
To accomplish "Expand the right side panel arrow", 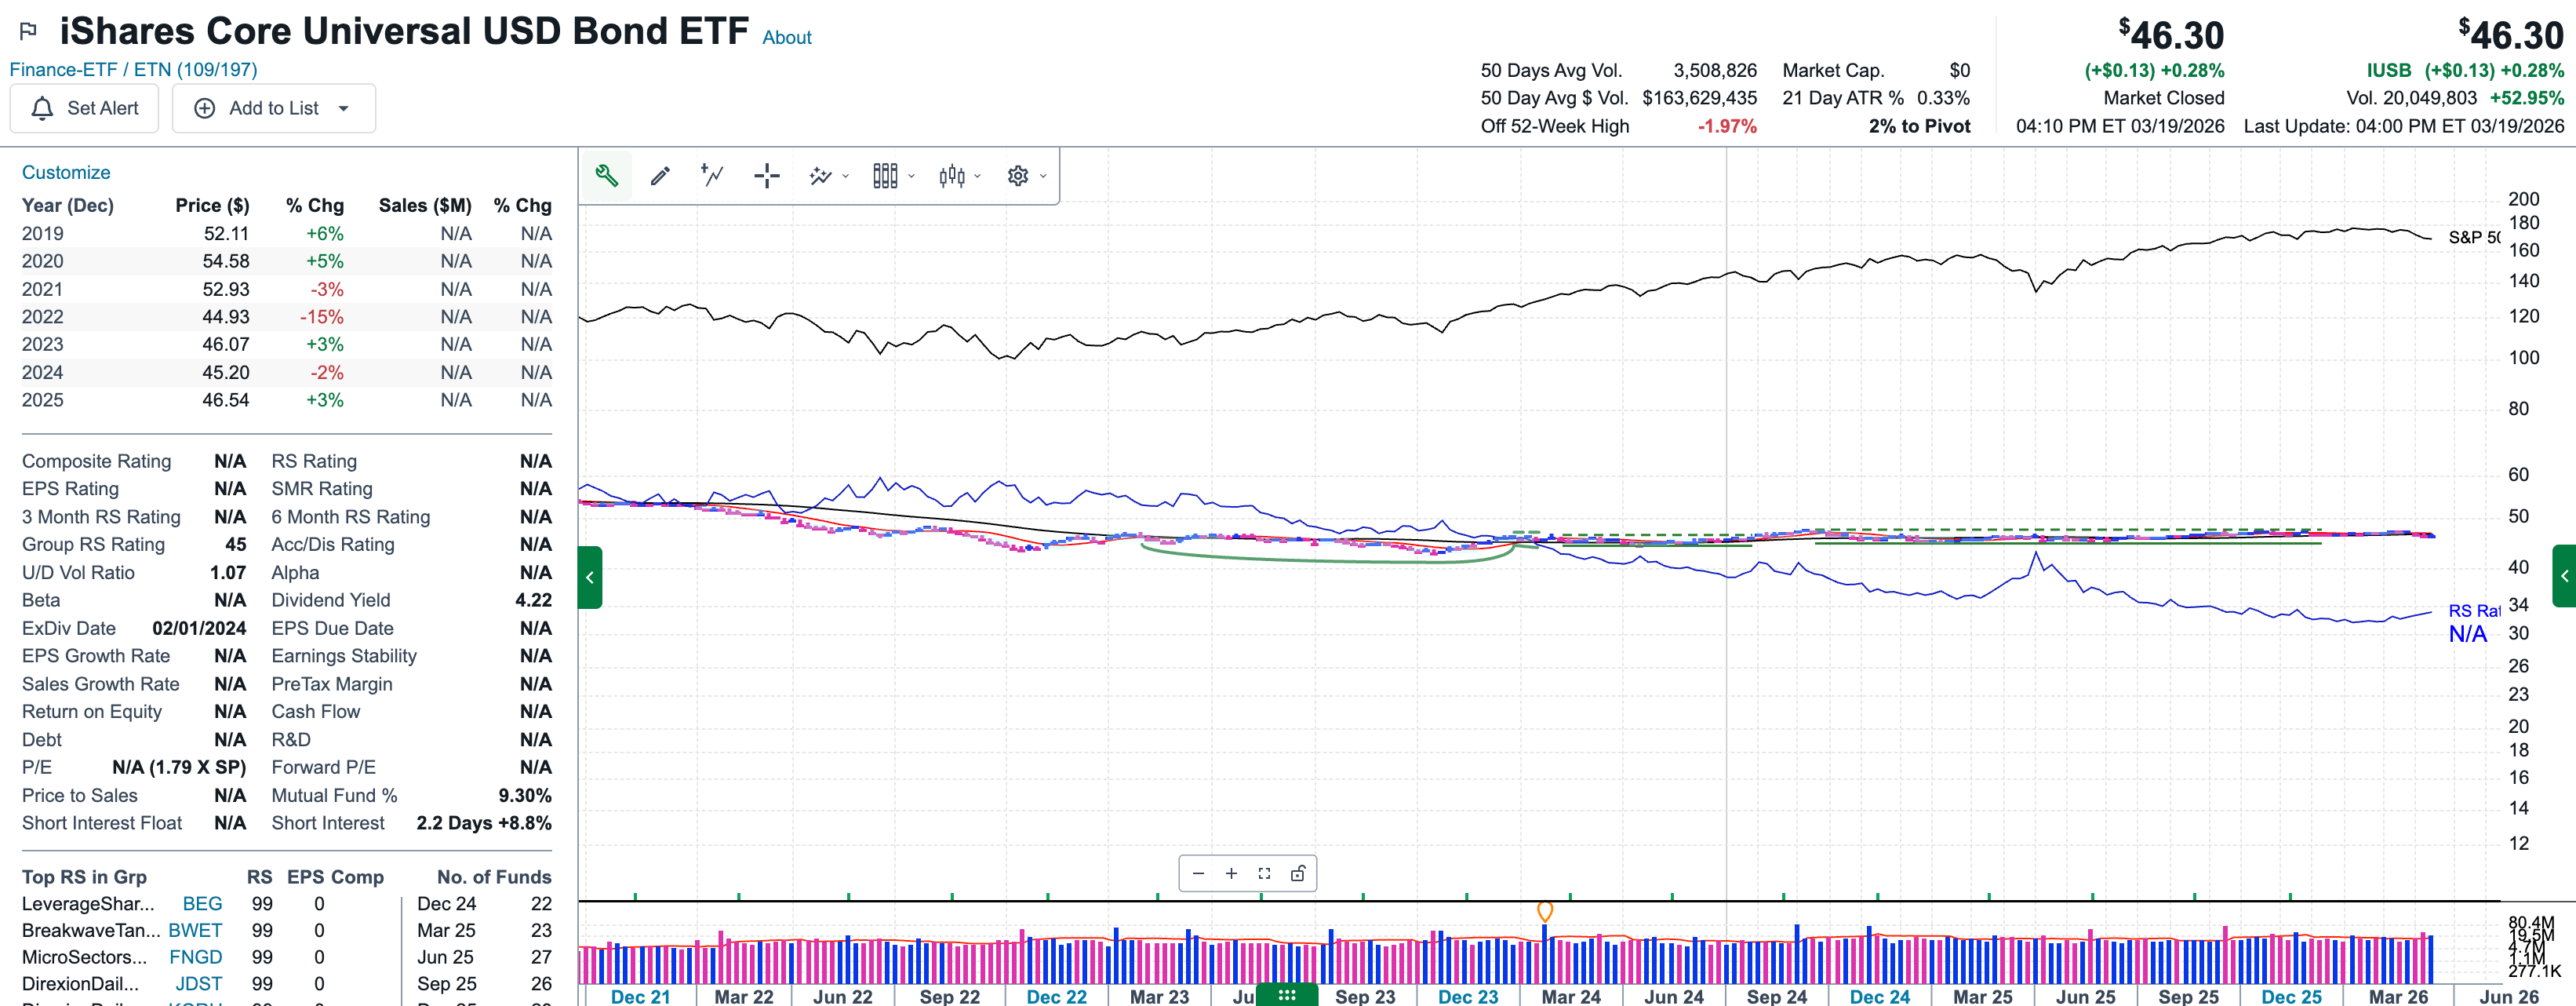I will tap(2564, 576).
